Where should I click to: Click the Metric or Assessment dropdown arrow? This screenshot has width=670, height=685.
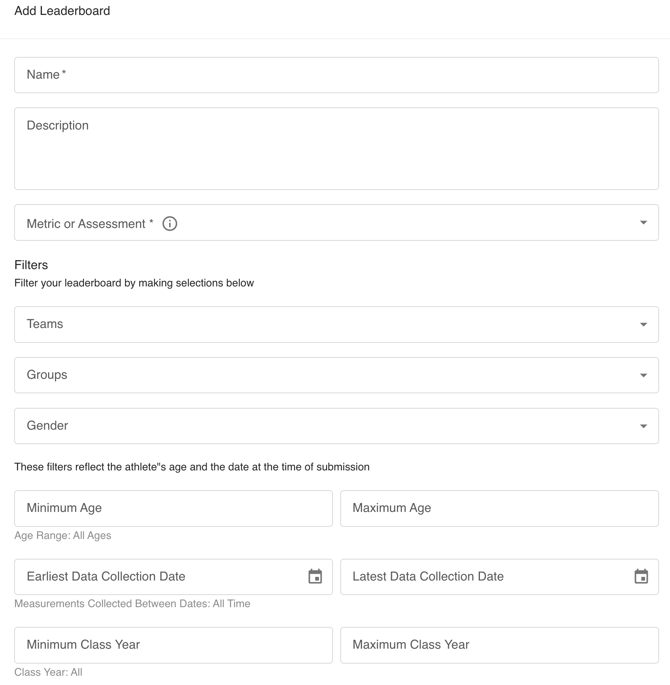pyautogui.click(x=643, y=223)
